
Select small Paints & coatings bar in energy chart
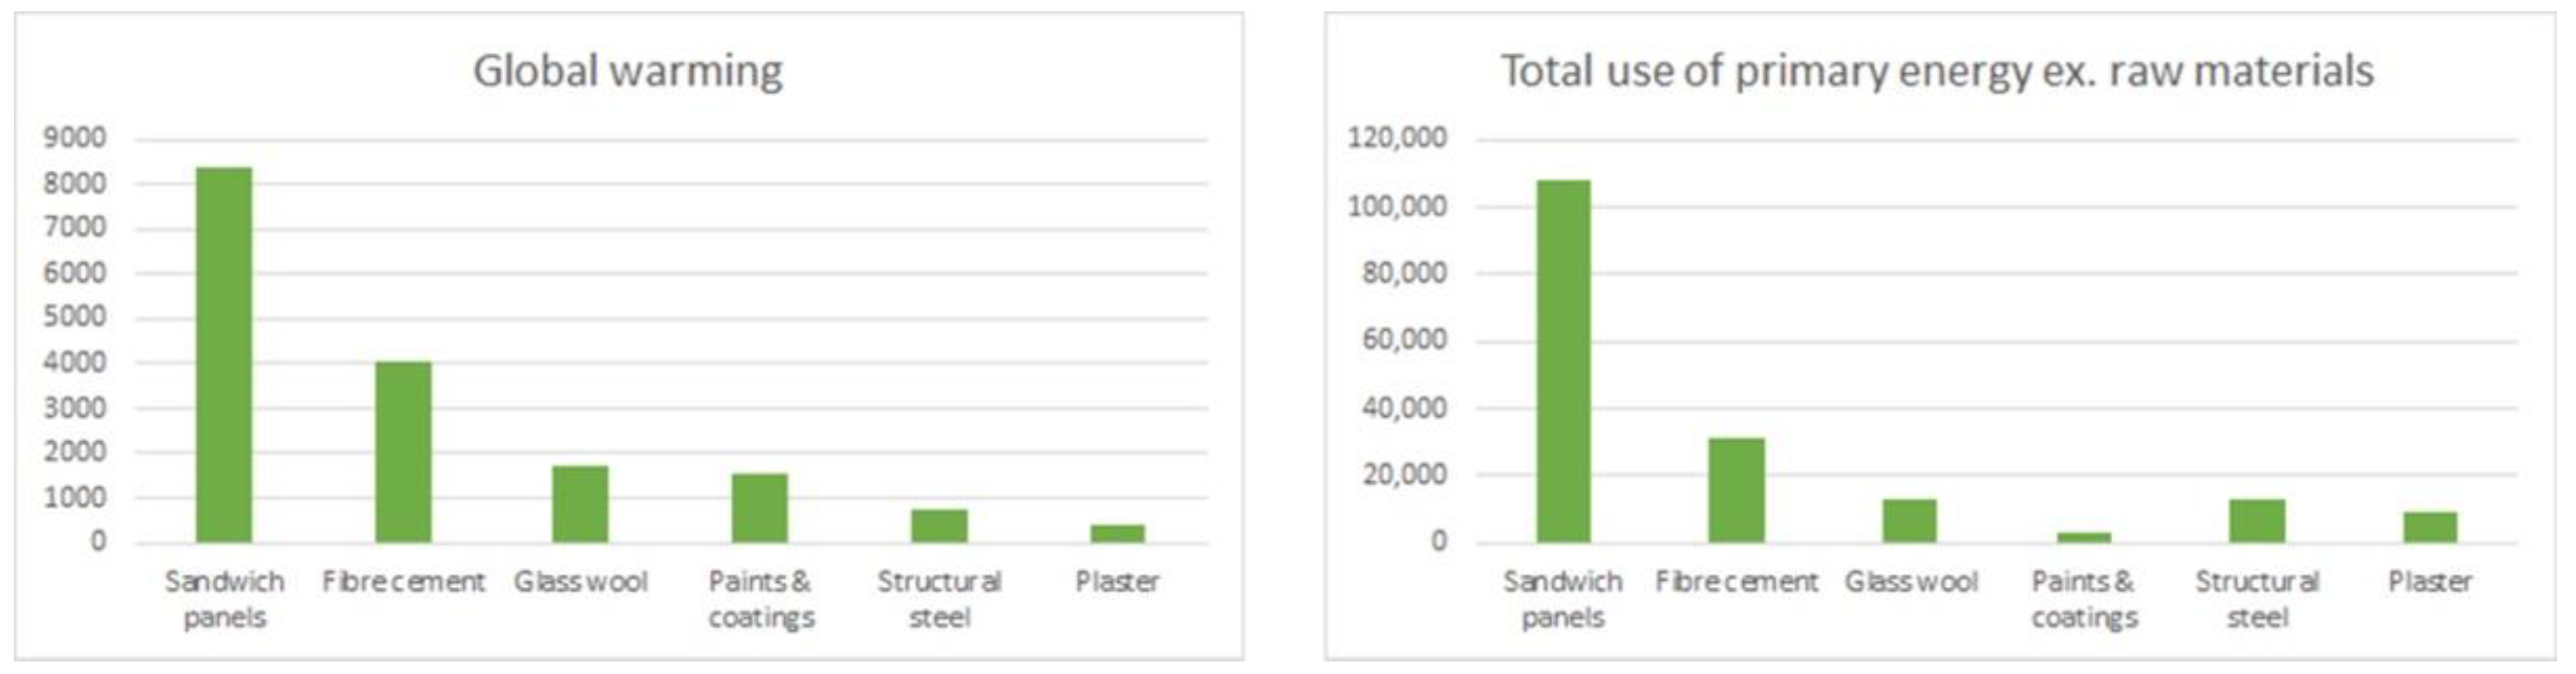[2084, 538]
